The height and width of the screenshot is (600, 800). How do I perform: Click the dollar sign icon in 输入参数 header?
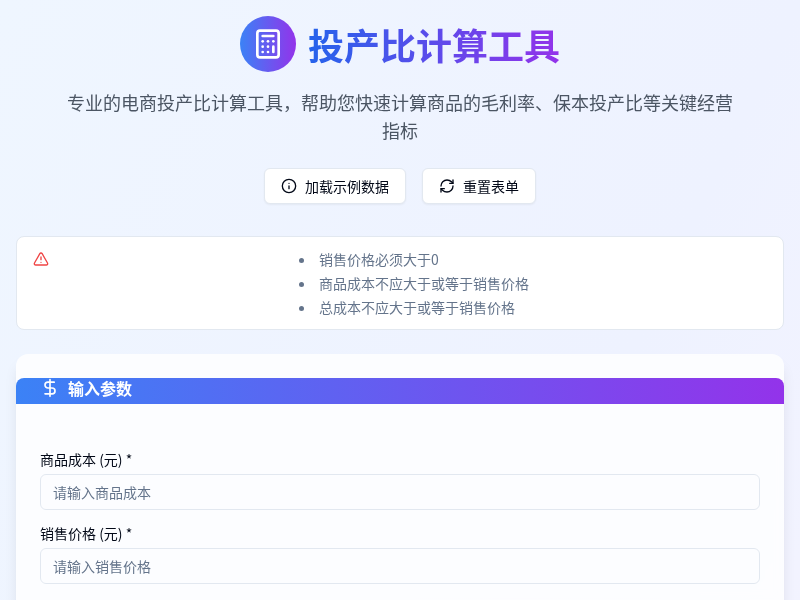click(x=49, y=389)
